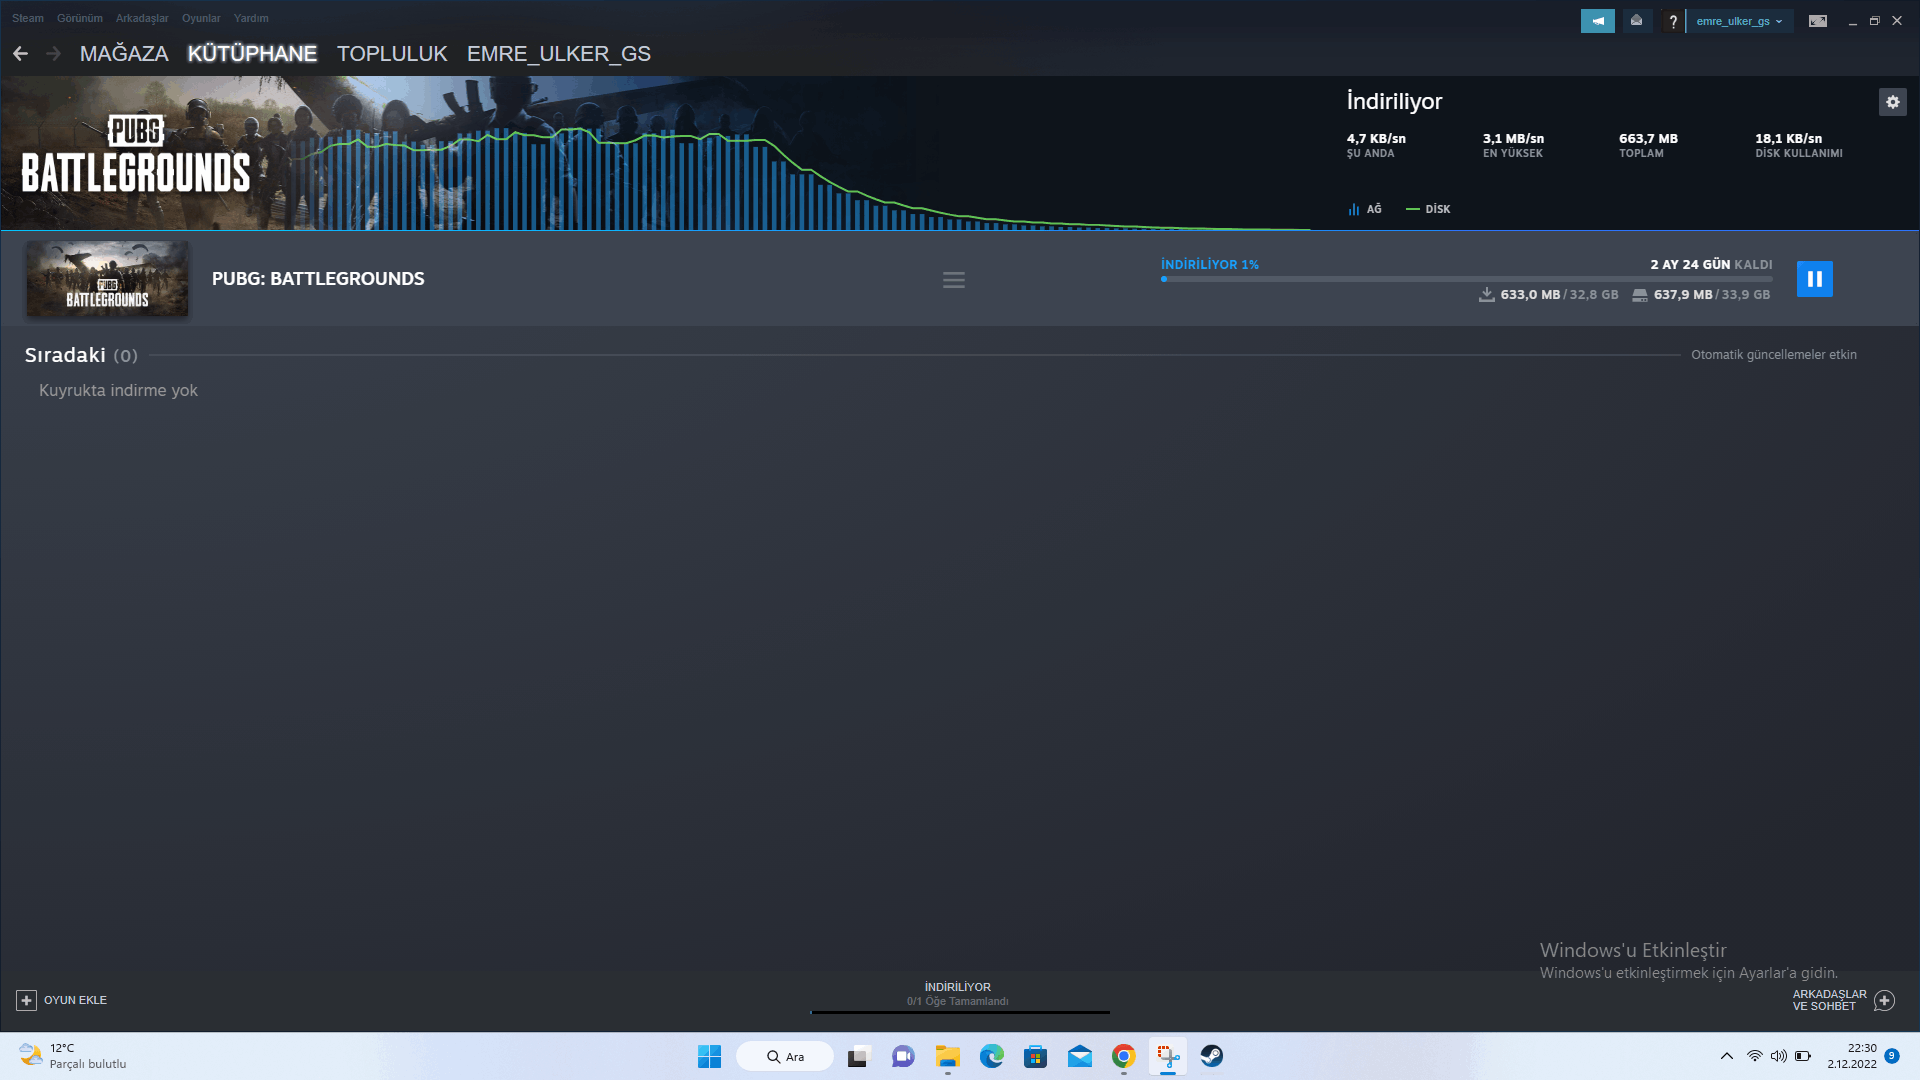Open the weather widget showing 12°C
This screenshot has height=1080, width=1920.
73,1056
